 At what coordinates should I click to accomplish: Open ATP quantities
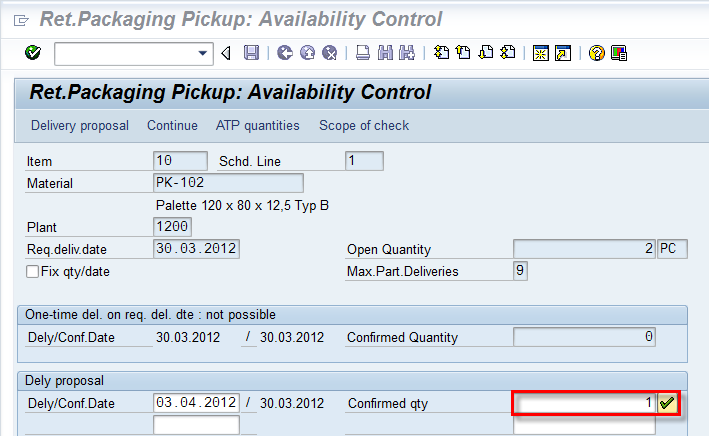(x=257, y=125)
